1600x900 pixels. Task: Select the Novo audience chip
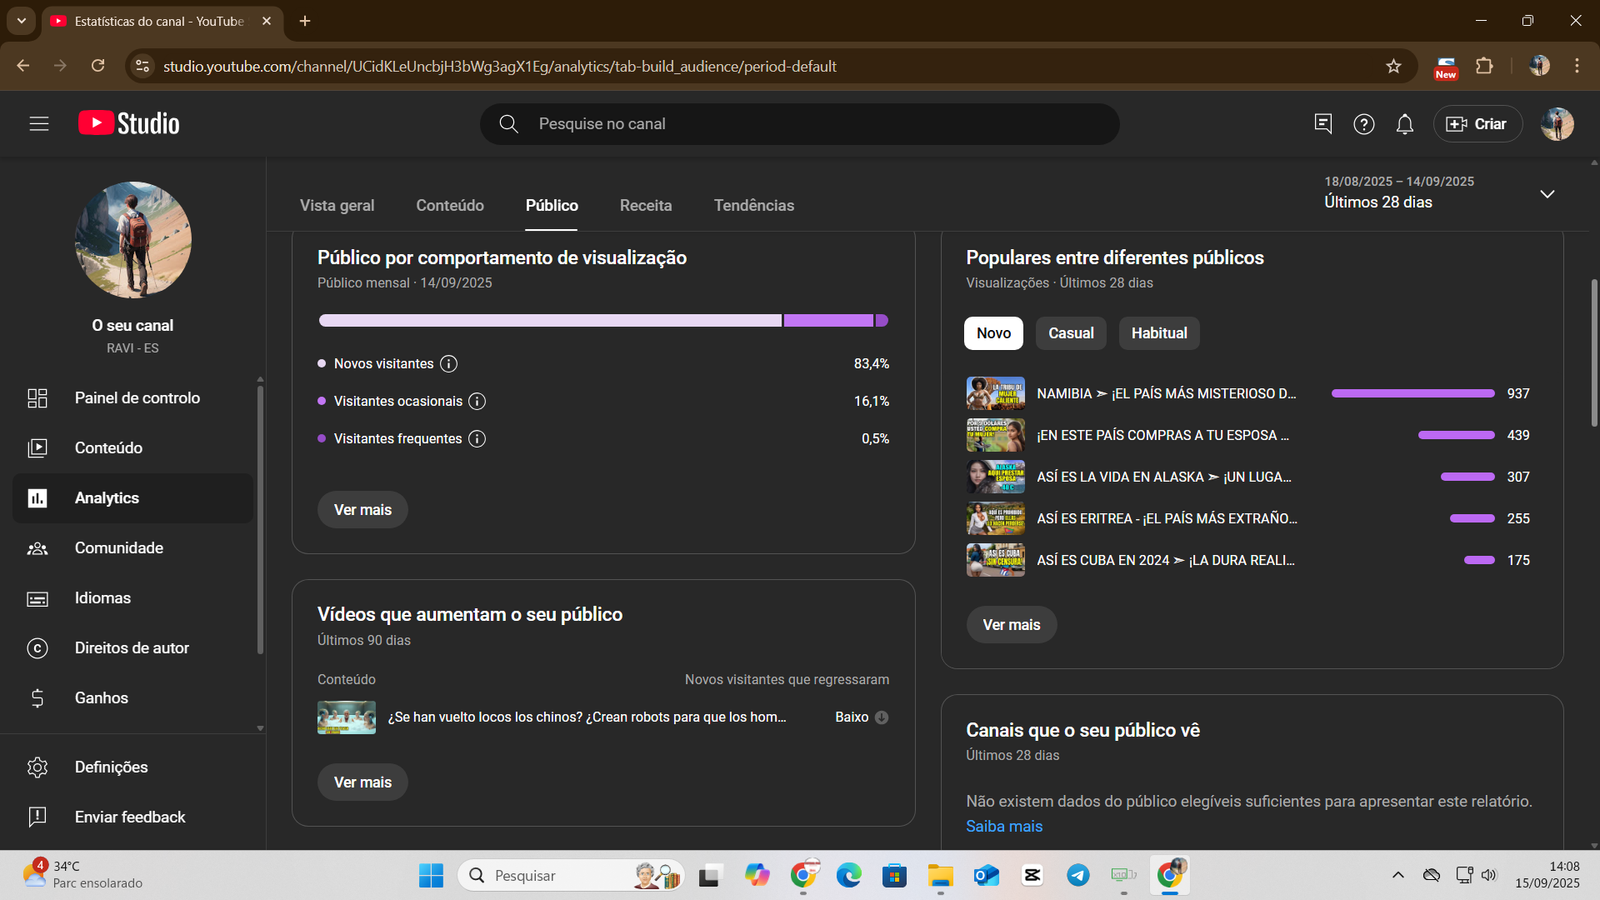[x=993, y=333]
